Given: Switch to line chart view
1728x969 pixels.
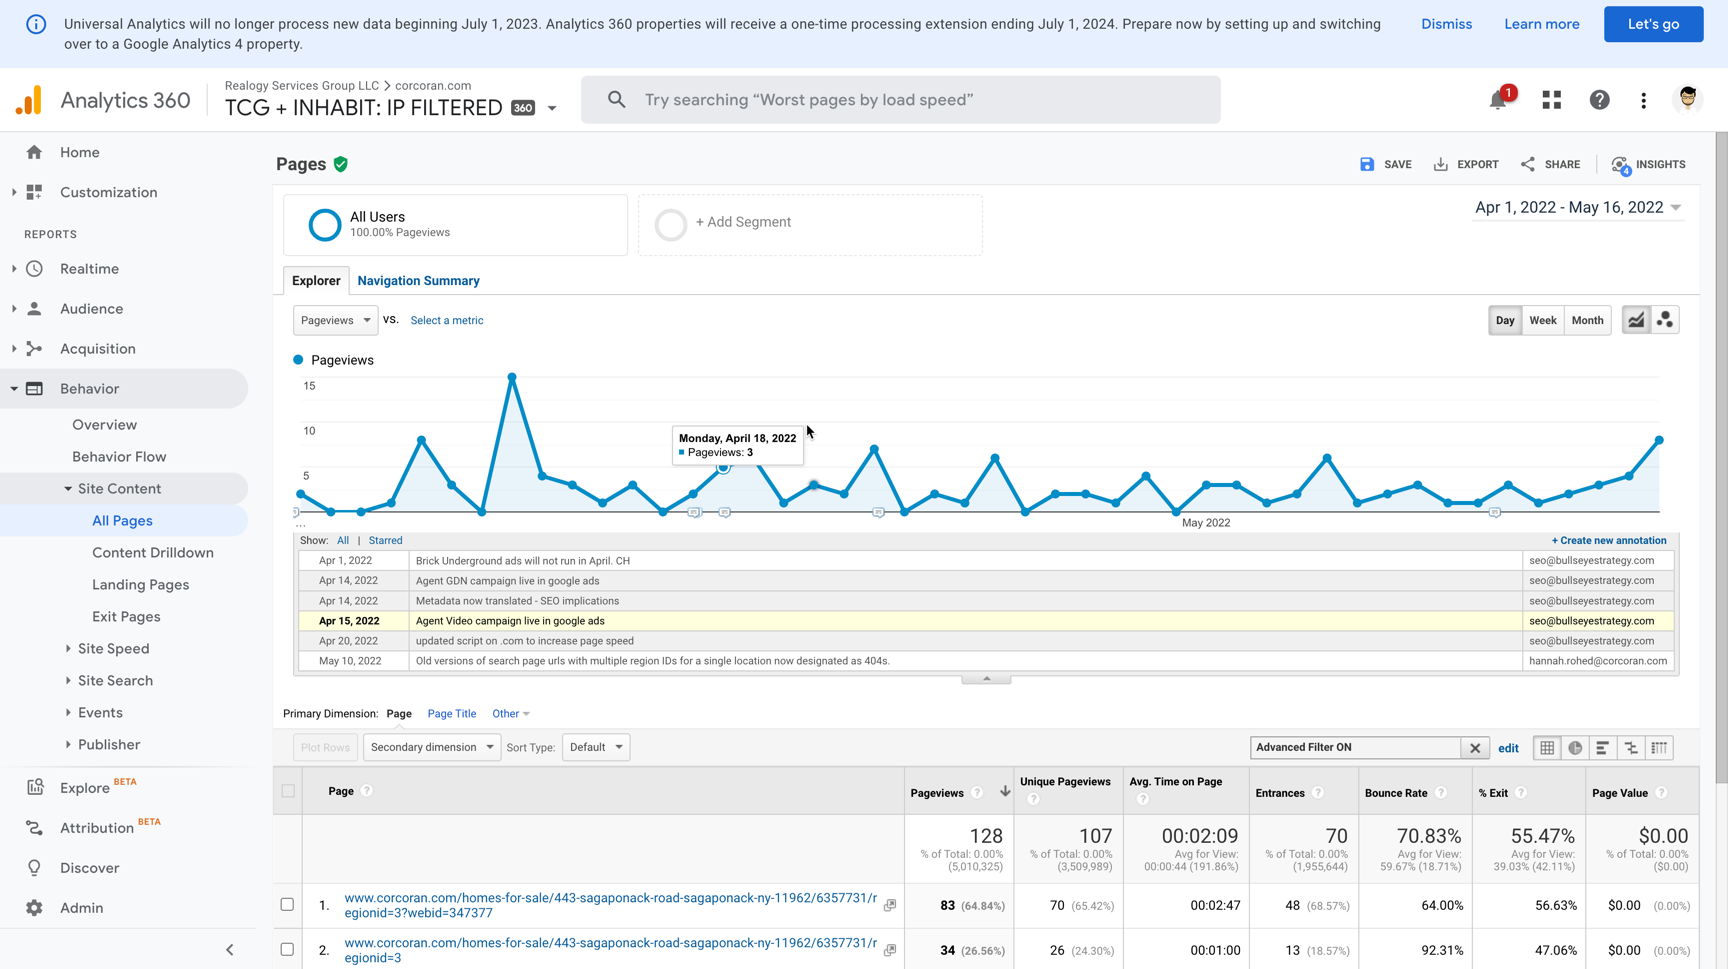Looking at the screenshot, I should pyautogui.click(x=1635, y=320).
